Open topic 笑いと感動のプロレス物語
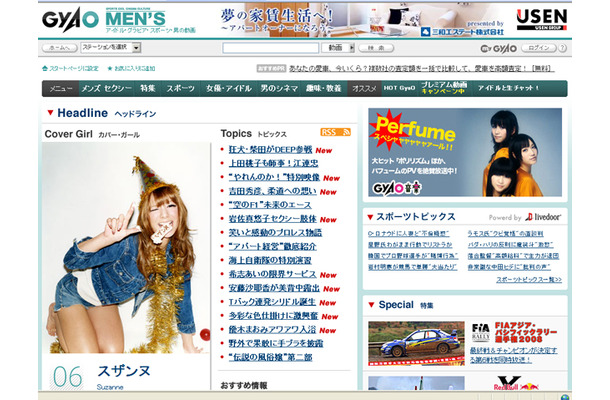Screen dimensions: 610x400 (275, 233)
